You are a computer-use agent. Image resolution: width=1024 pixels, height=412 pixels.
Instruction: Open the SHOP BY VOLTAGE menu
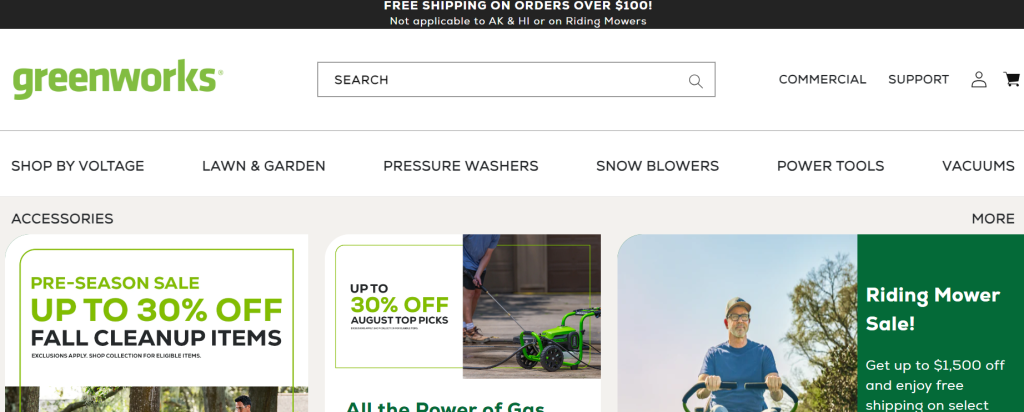(x=78, y=166)
